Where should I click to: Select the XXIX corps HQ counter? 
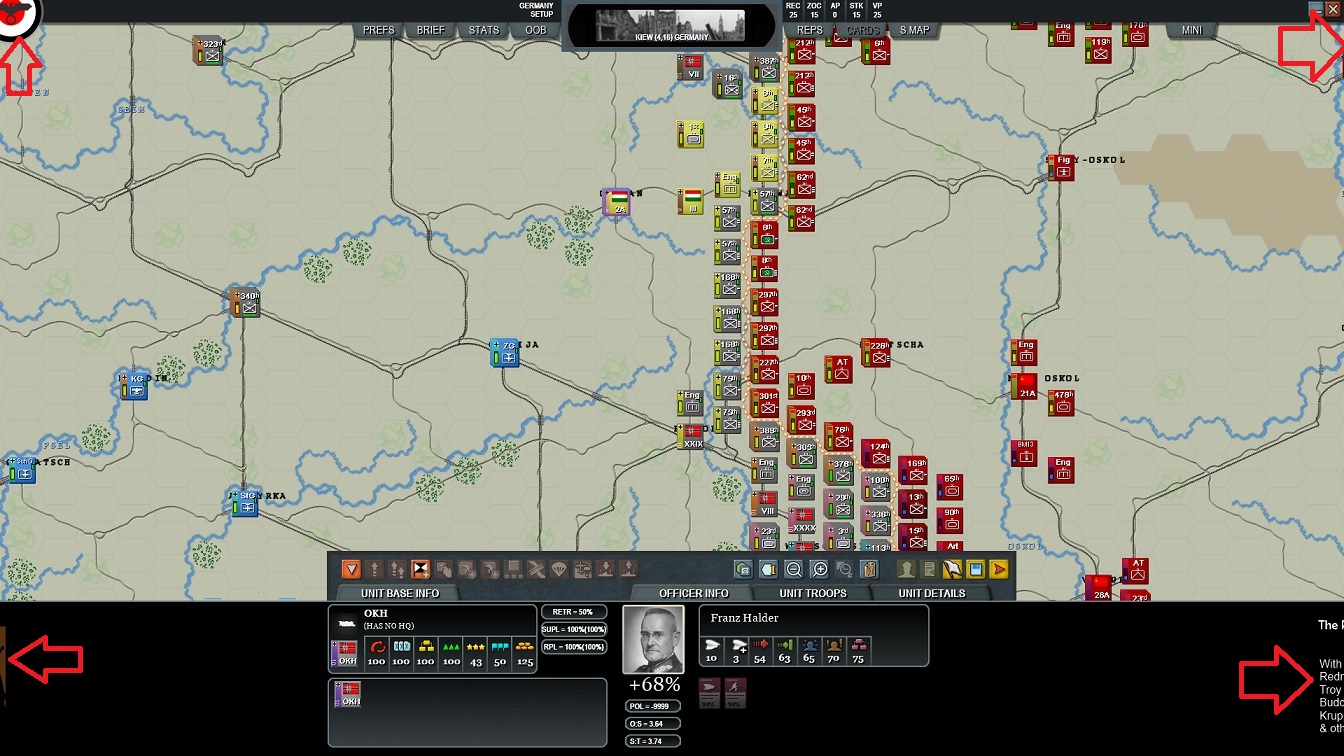pyautogui.click(x=691, y=437)
